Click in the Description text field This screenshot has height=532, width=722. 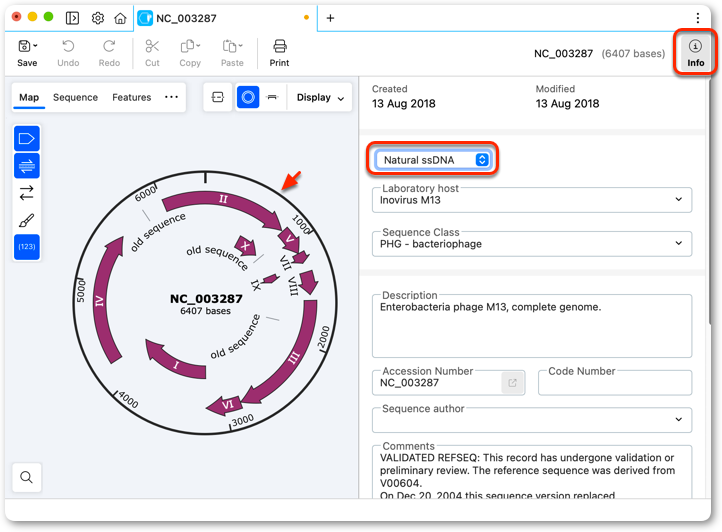(x=532, y=326)
